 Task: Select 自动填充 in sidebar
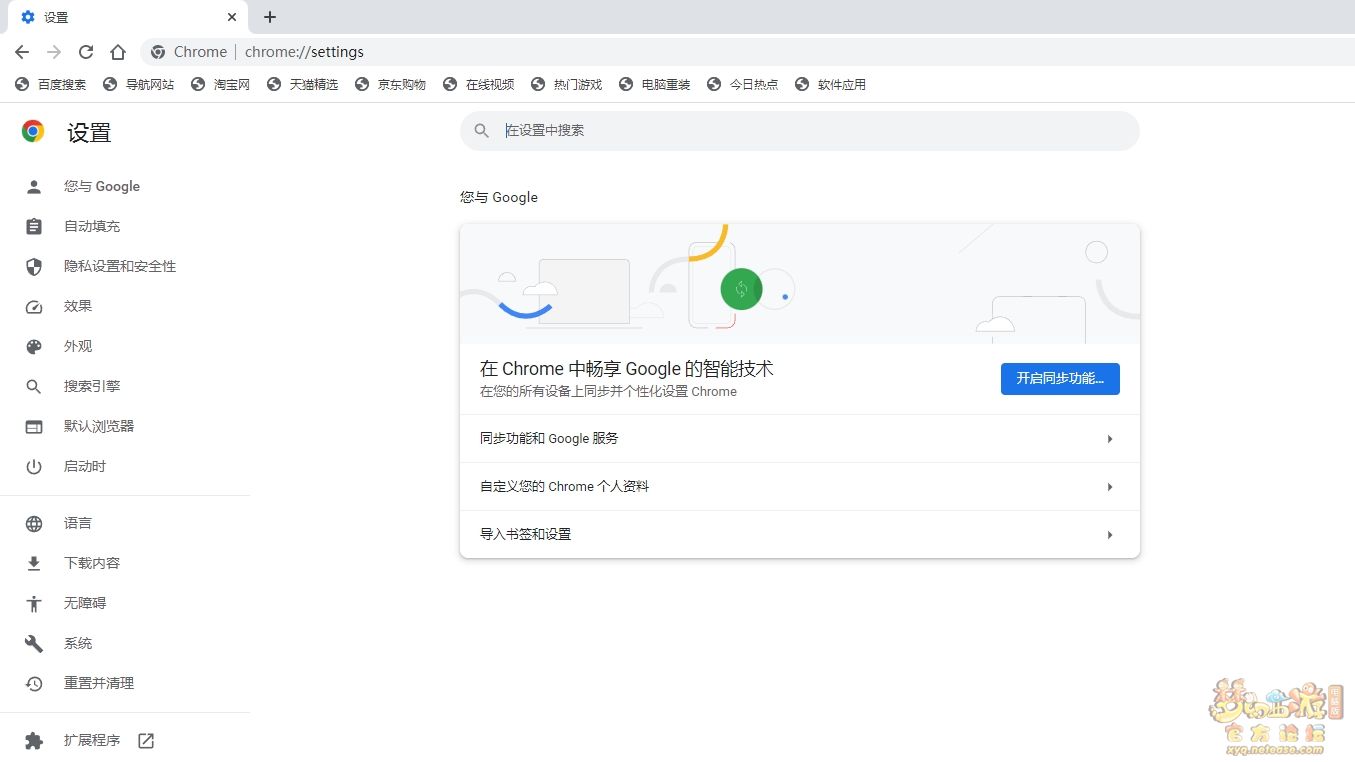(92, 226)
